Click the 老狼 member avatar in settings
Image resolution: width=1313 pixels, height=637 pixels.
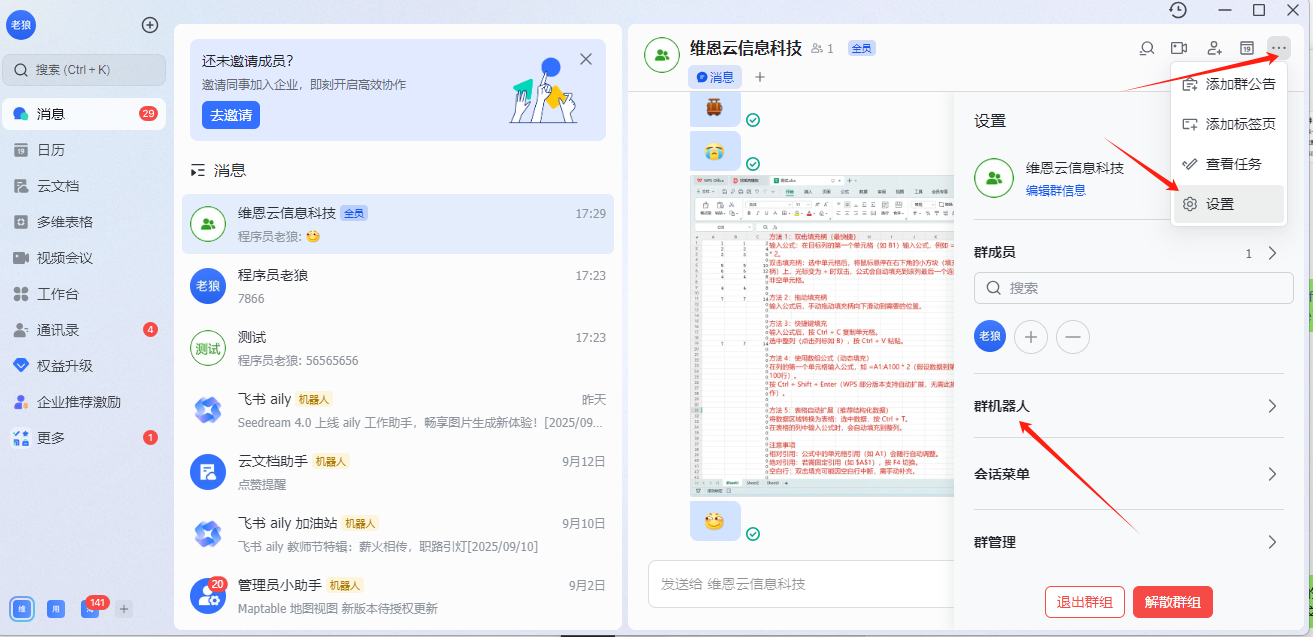point(990,337)
